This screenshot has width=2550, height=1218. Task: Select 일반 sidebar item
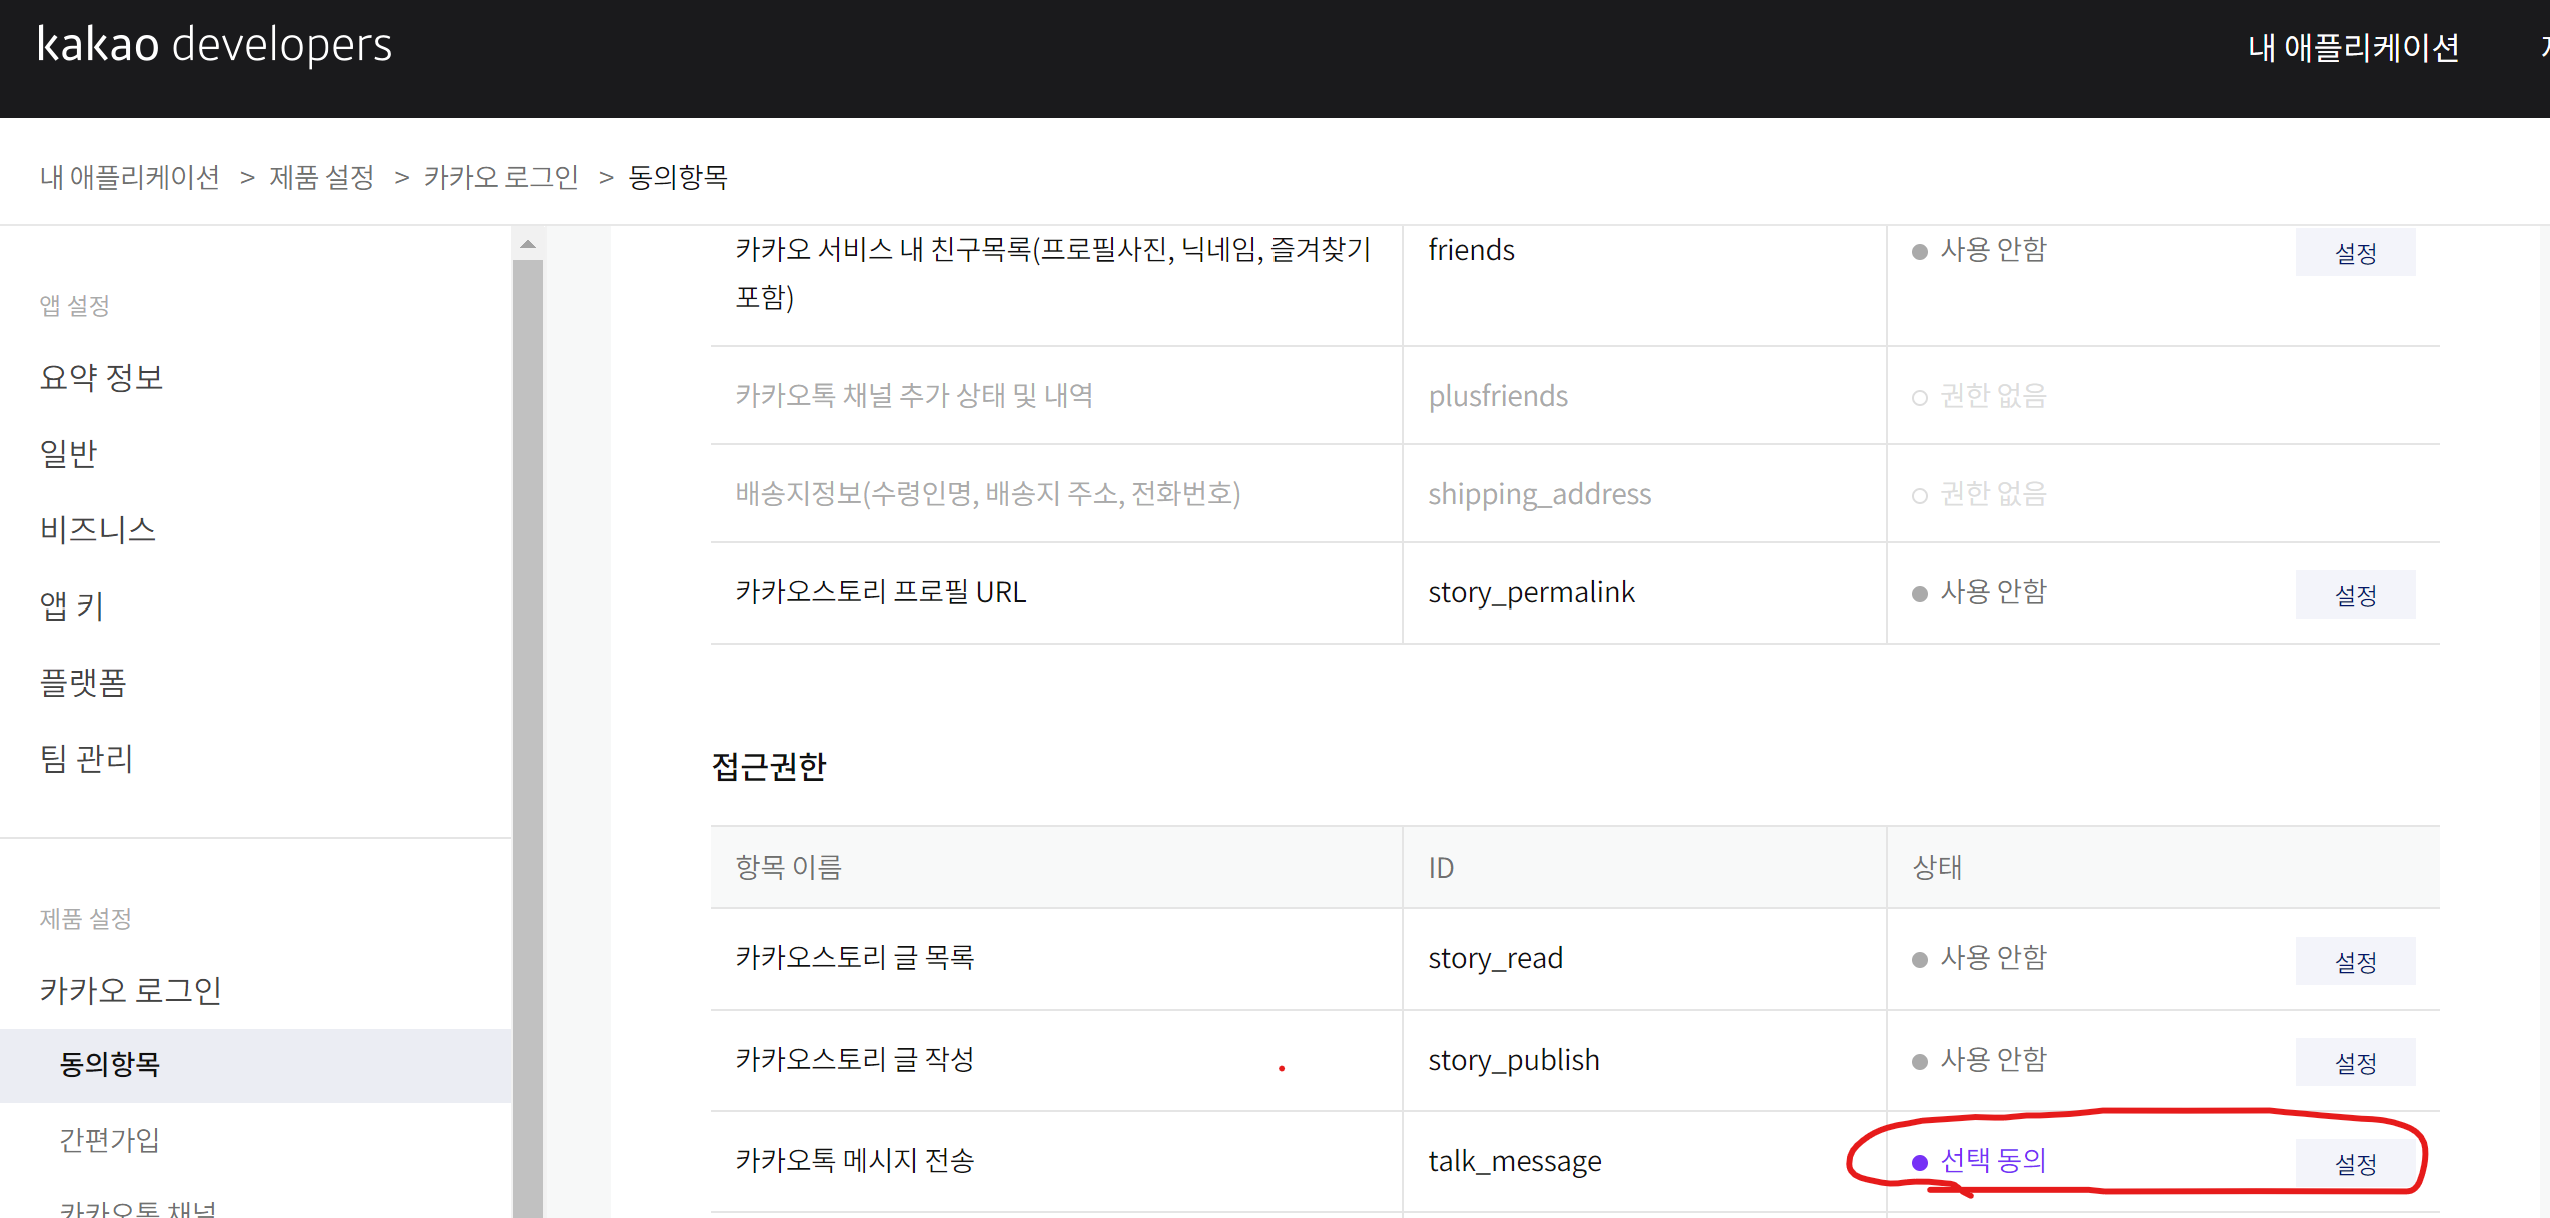tap(68, 453)
